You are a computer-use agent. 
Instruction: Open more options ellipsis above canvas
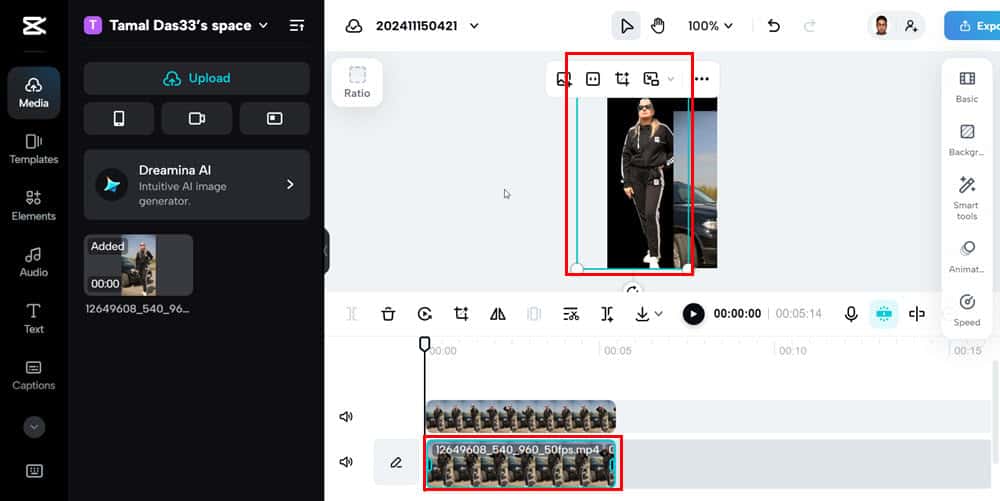pyautogui.click(x=702, y=79)
